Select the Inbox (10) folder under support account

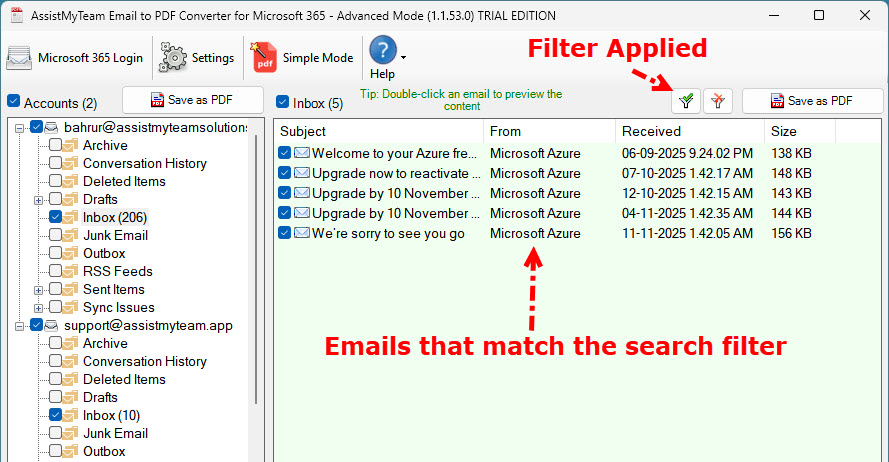coord(111,415)
